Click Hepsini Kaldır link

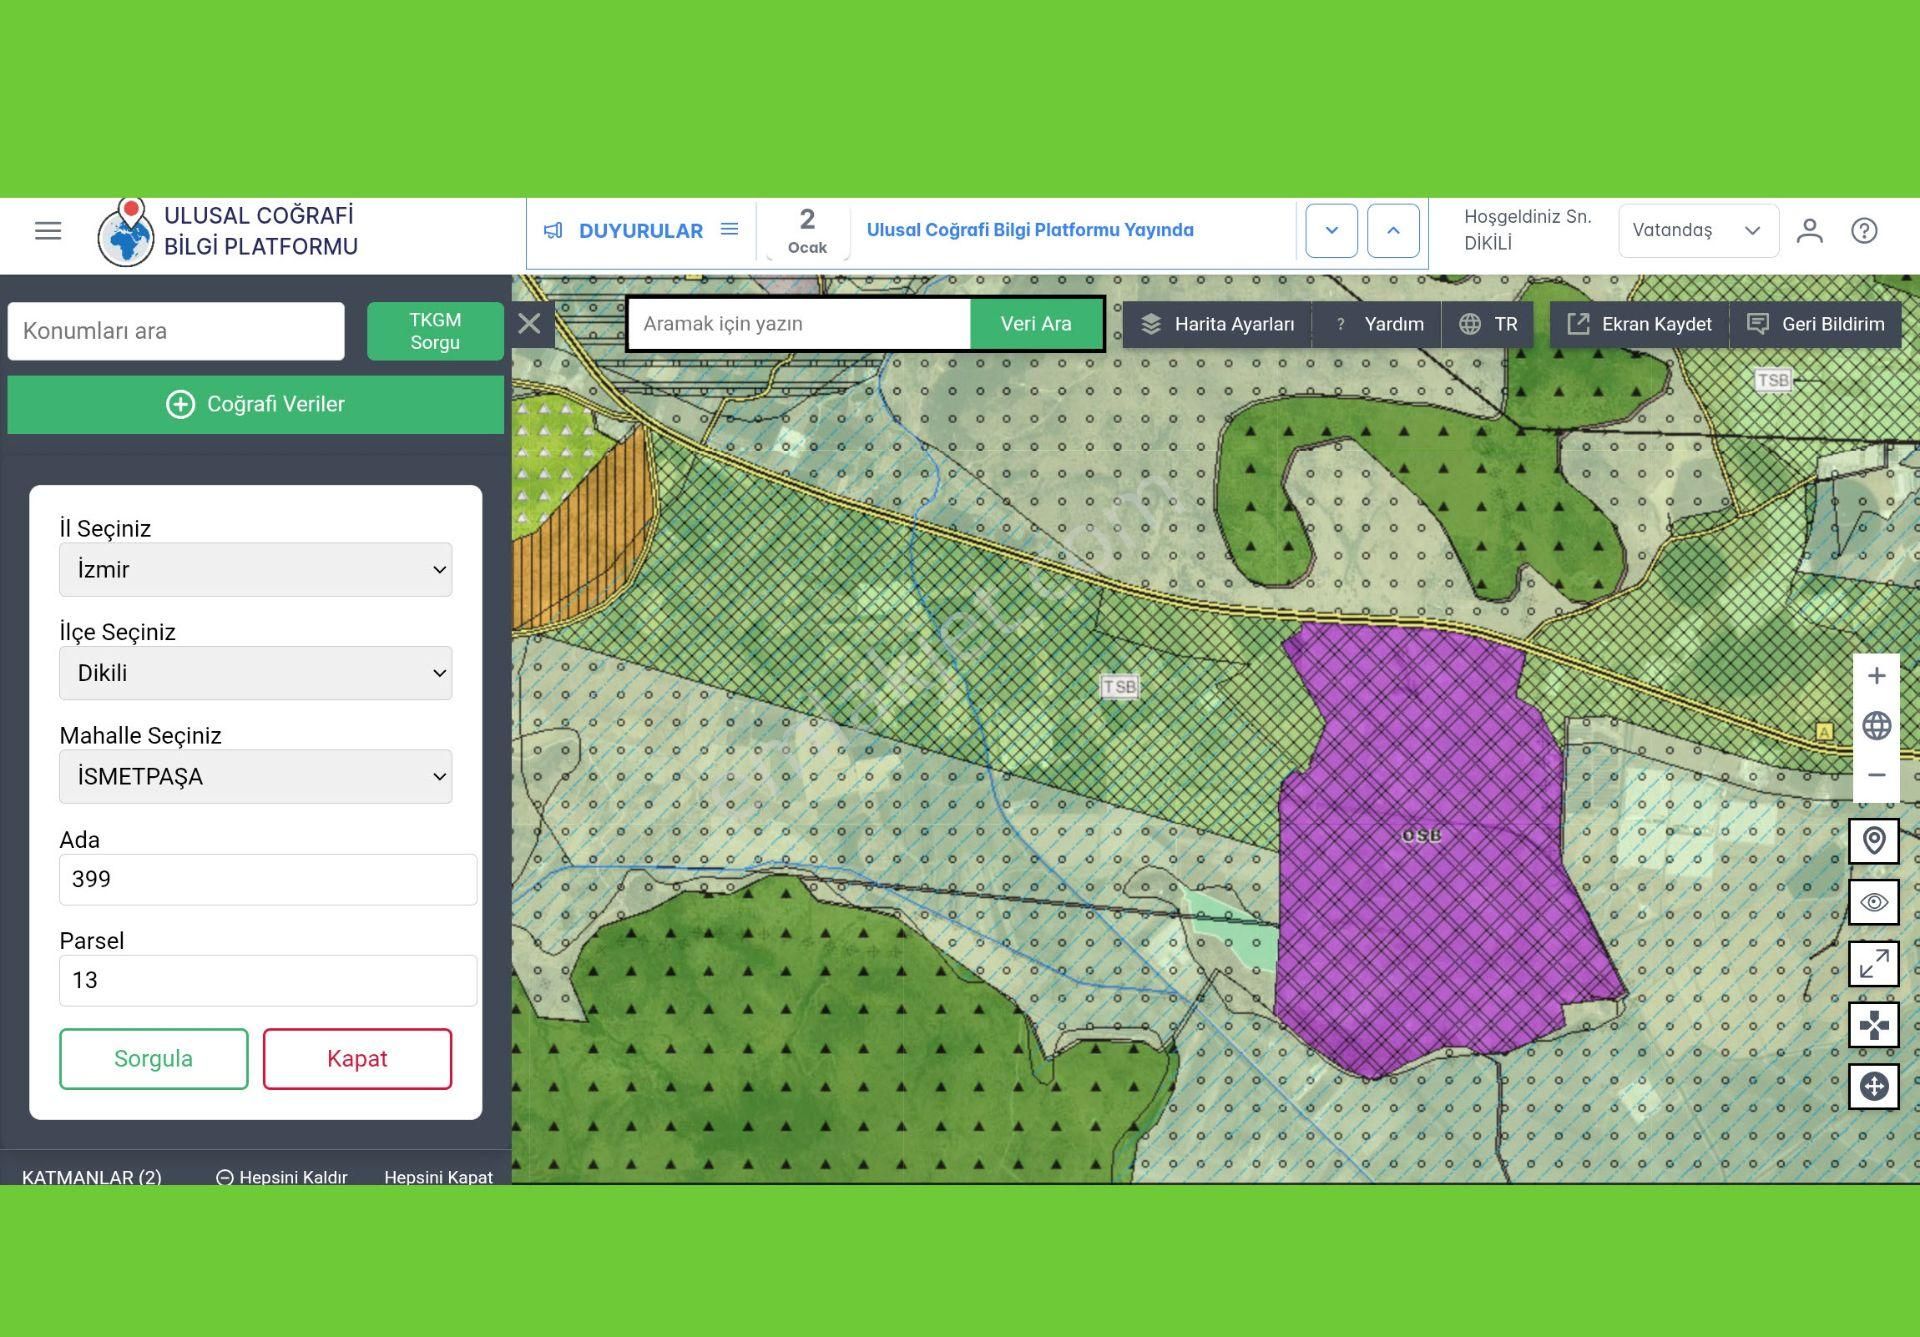click(x=282, y=1176)
